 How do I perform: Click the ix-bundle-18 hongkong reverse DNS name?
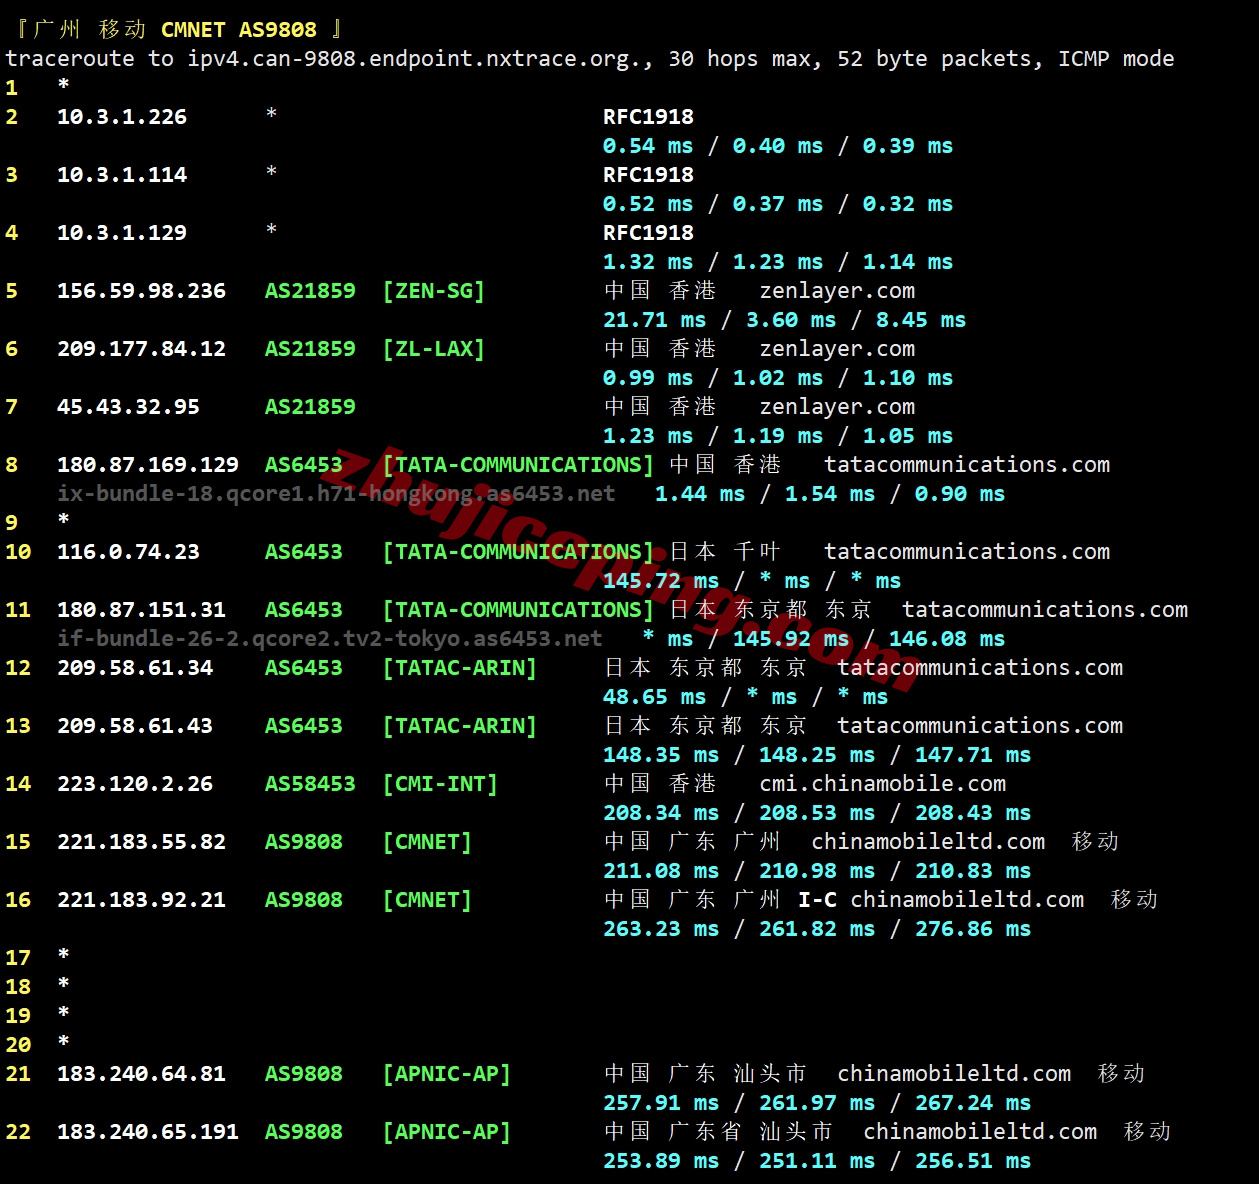pos(336,494)
